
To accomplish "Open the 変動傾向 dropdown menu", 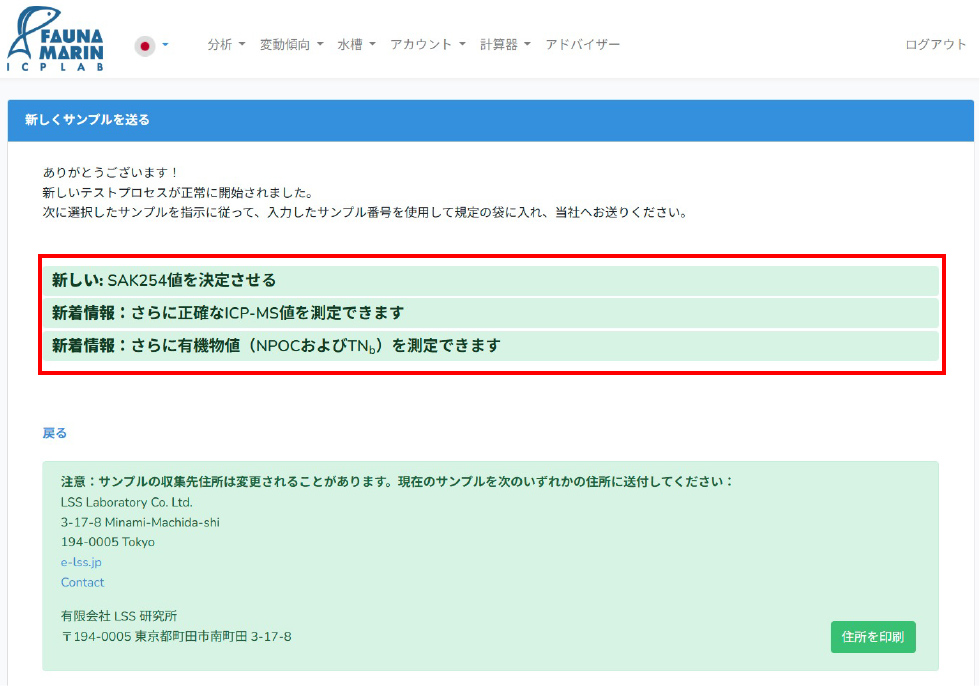I will point(291,45).
